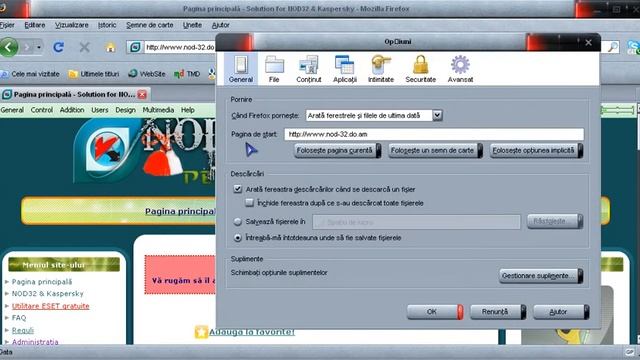The height and width of the screenshot is (360, 640).
Task: Open Help menu on site admin bar
Action: (x=187, y=110)
